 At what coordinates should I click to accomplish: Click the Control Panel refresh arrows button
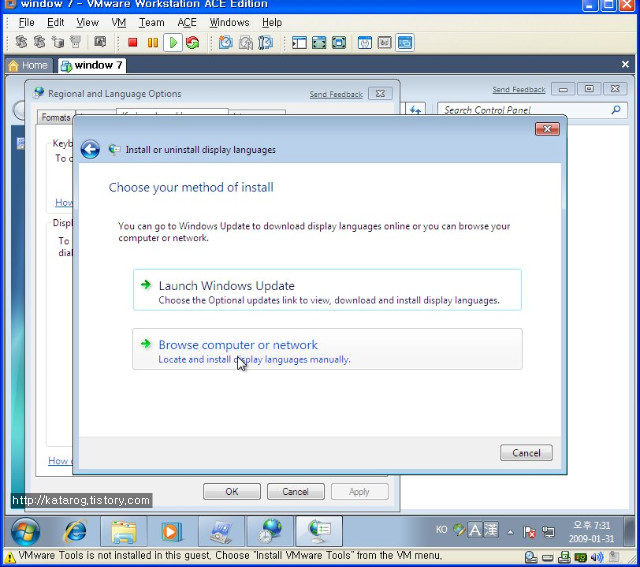[416, 110]
